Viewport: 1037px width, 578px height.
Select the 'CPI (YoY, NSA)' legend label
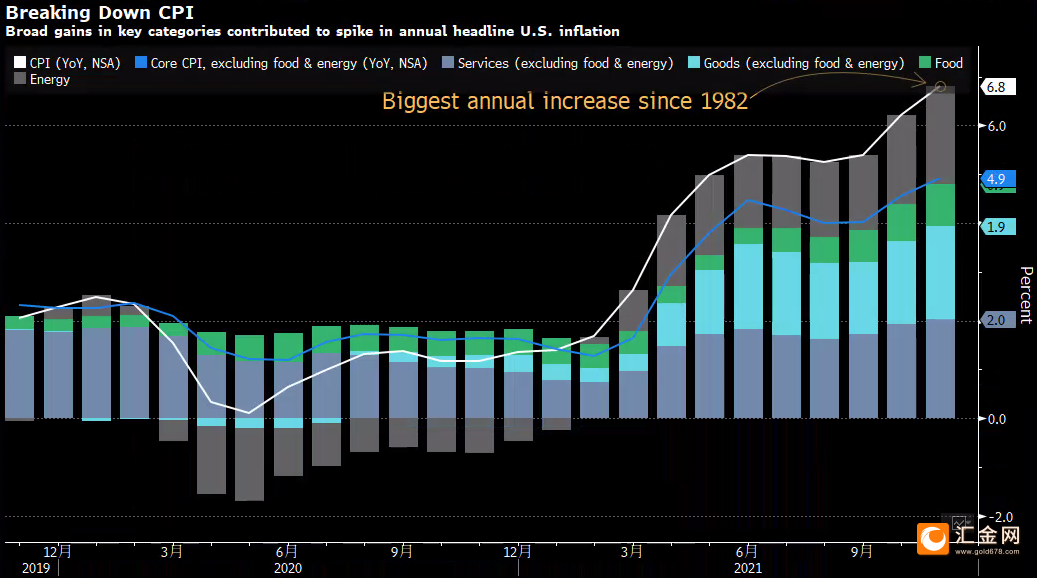[75, 63]
